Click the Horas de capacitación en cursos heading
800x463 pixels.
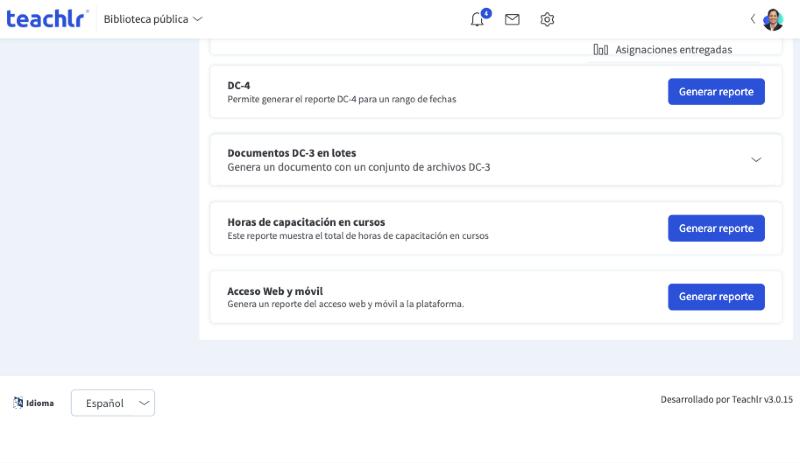tap(306, 222)
